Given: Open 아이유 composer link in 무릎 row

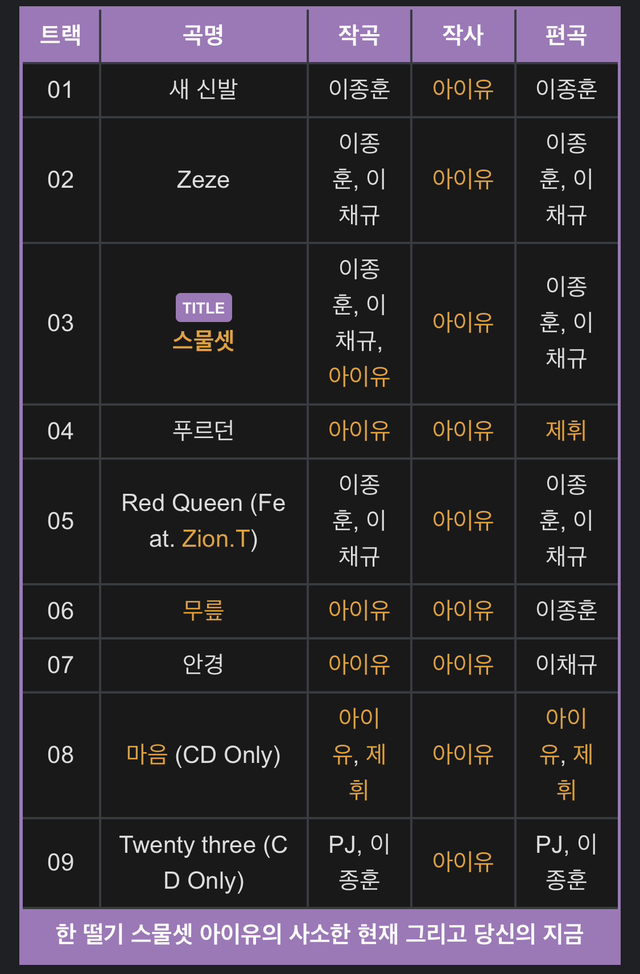Looking at the screenshot, I should pyautogui.click(x=359, y=610).
